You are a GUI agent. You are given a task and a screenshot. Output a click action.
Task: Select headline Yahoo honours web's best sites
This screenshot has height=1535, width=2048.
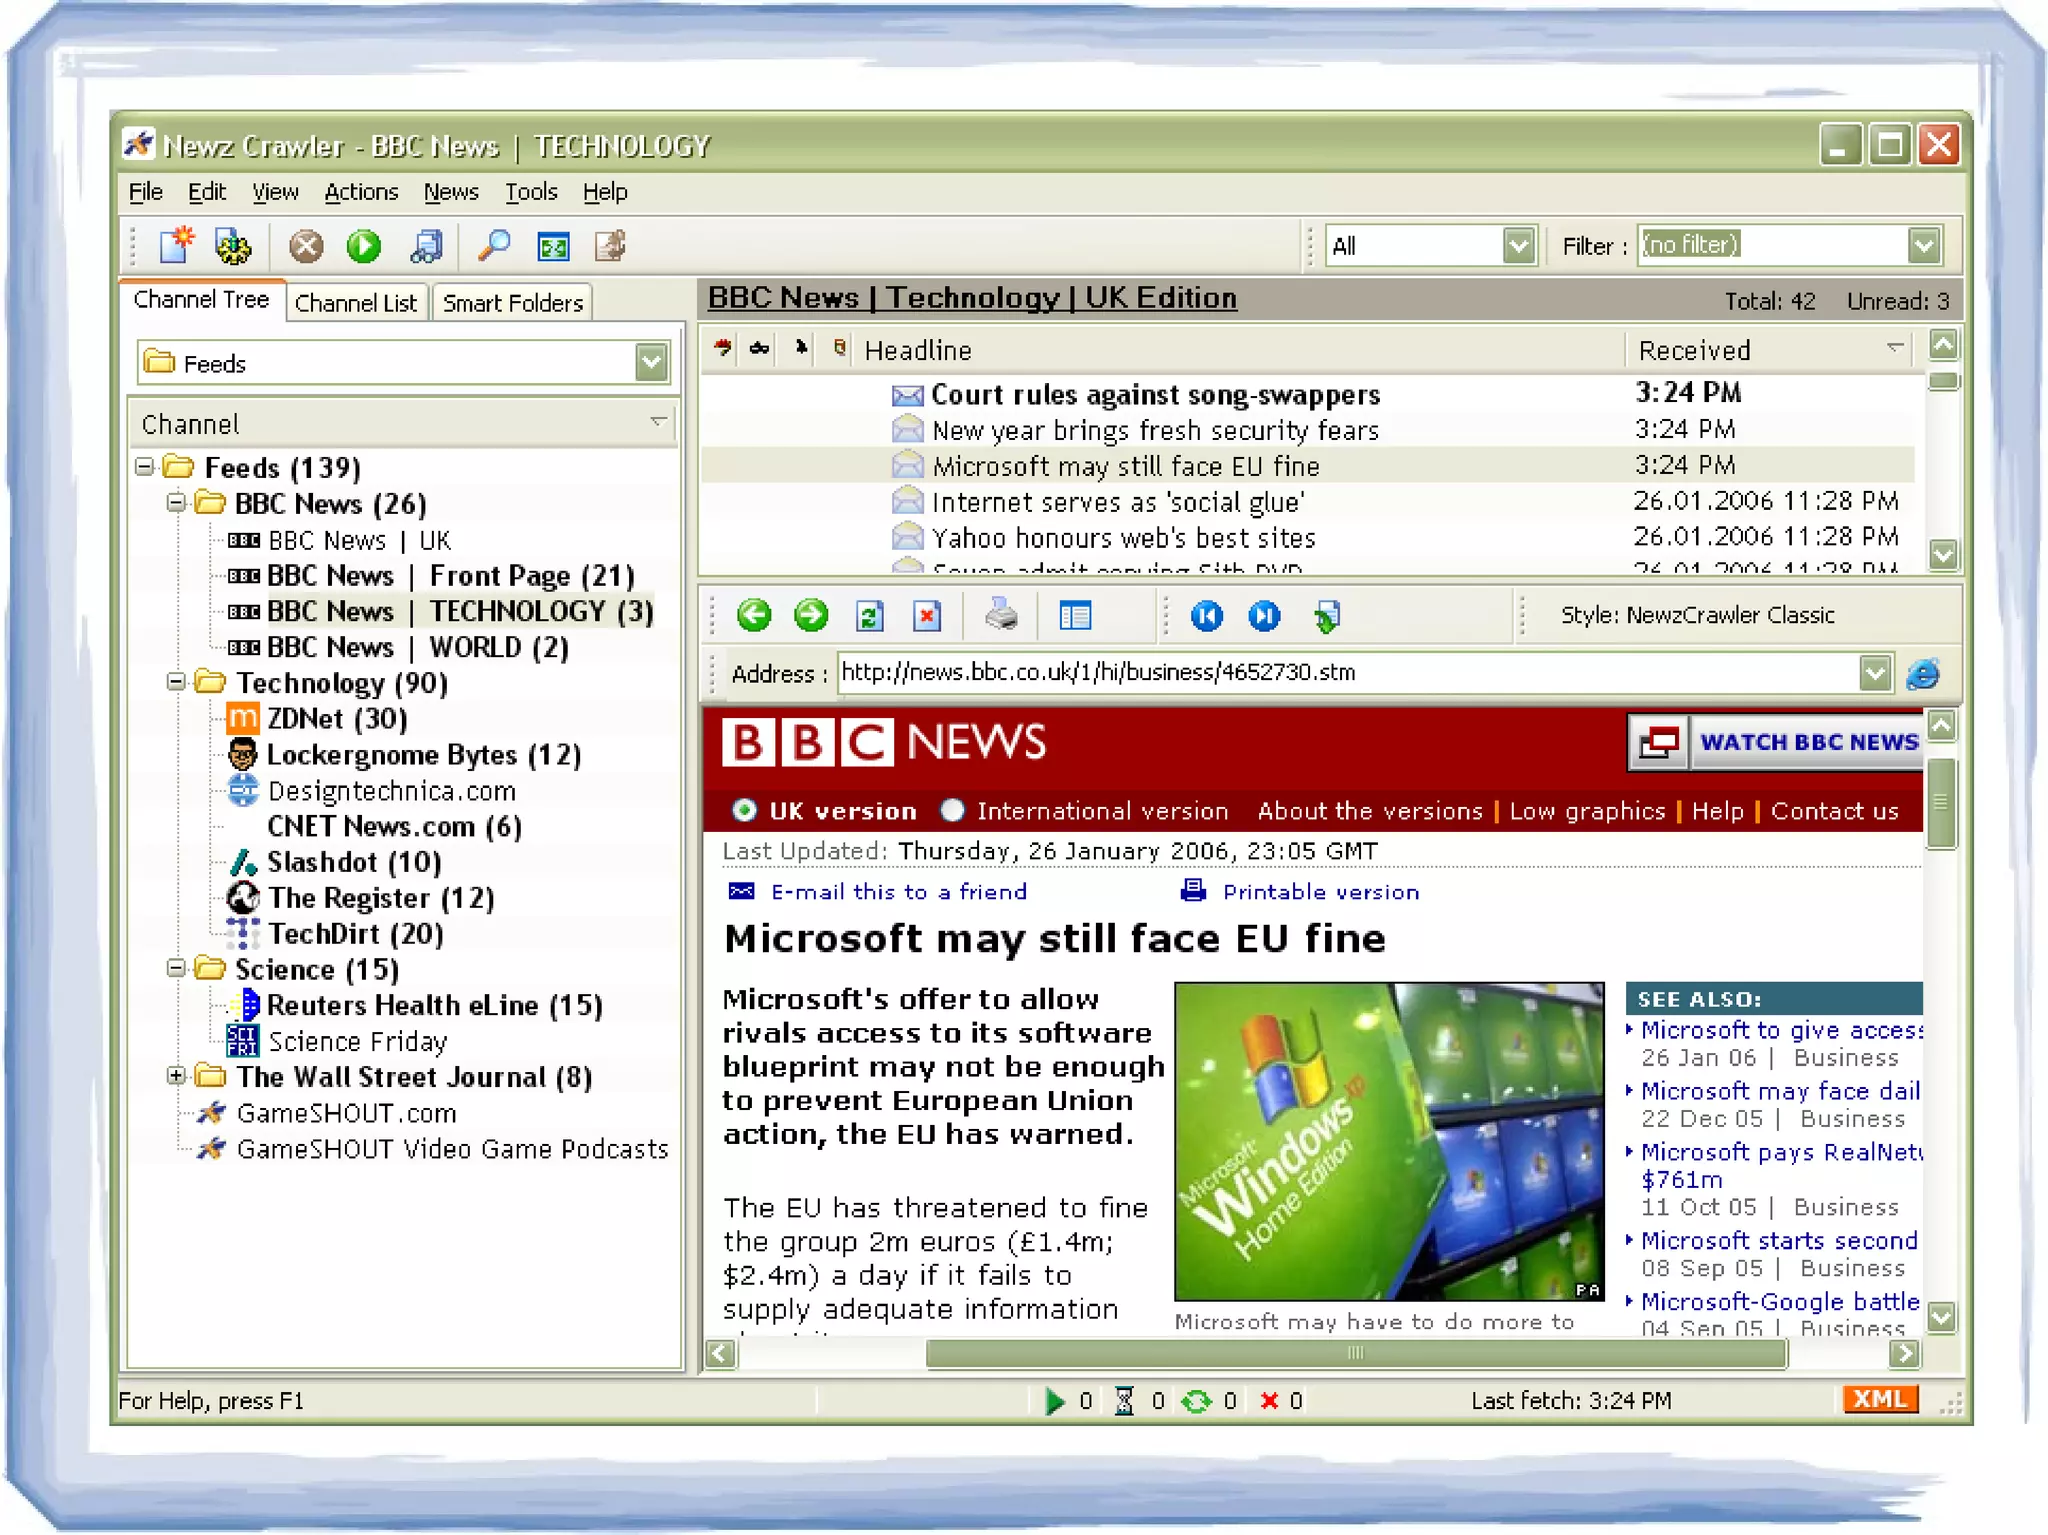pyautogui.click(x=1123, y=538)
